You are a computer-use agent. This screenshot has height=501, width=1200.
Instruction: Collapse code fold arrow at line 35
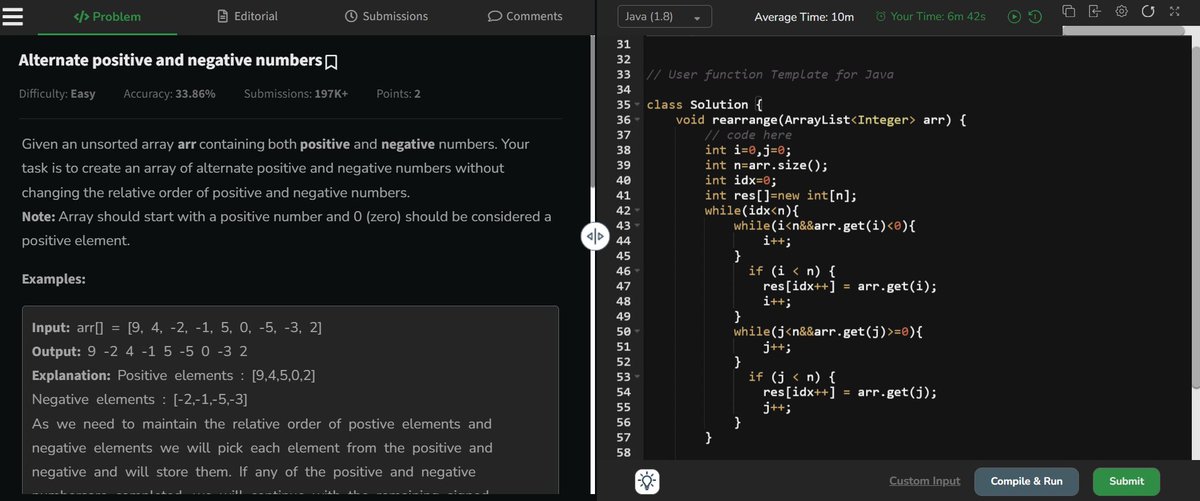637,104
